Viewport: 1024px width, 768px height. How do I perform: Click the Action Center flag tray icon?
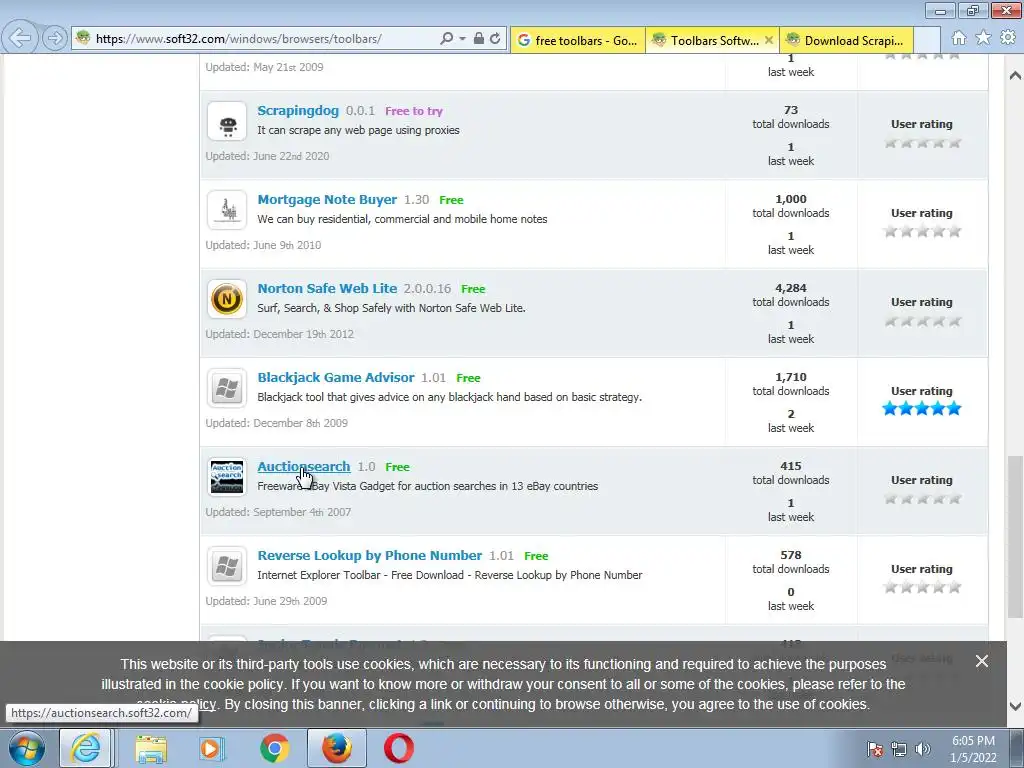pyautogui.click(x=876, y=749)
